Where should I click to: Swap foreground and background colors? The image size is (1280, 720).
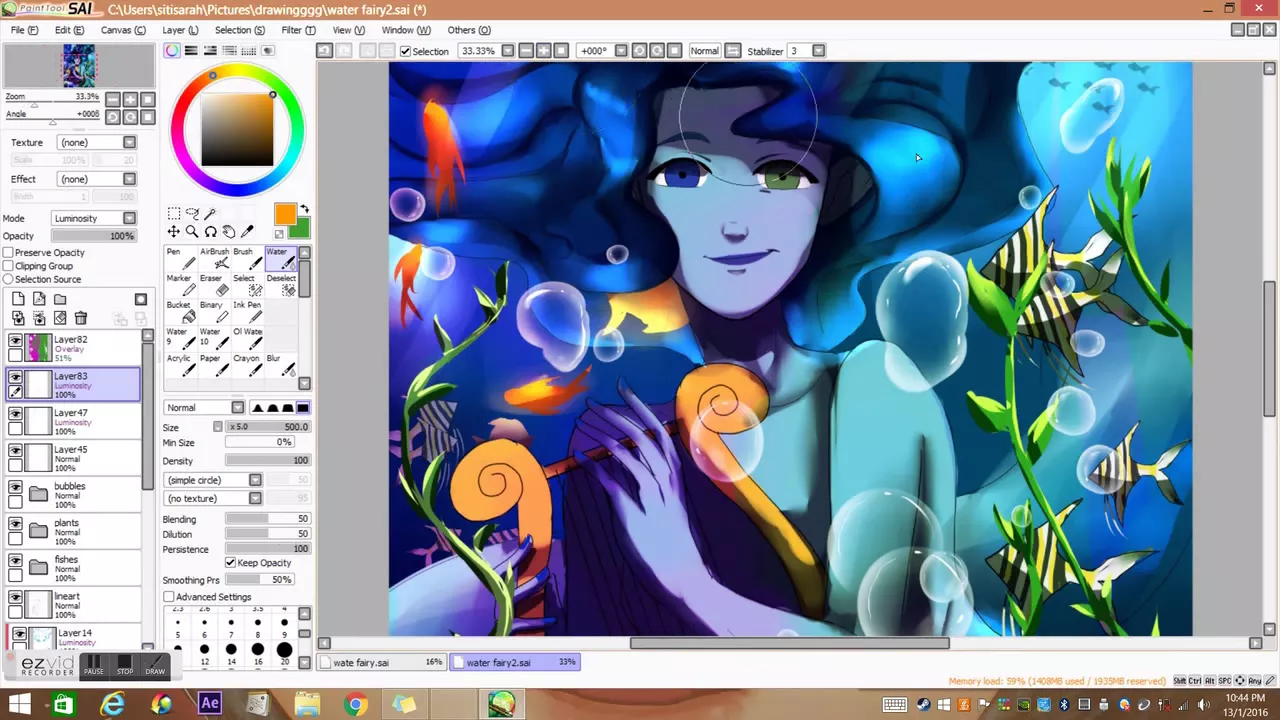[x=304, y=209]
